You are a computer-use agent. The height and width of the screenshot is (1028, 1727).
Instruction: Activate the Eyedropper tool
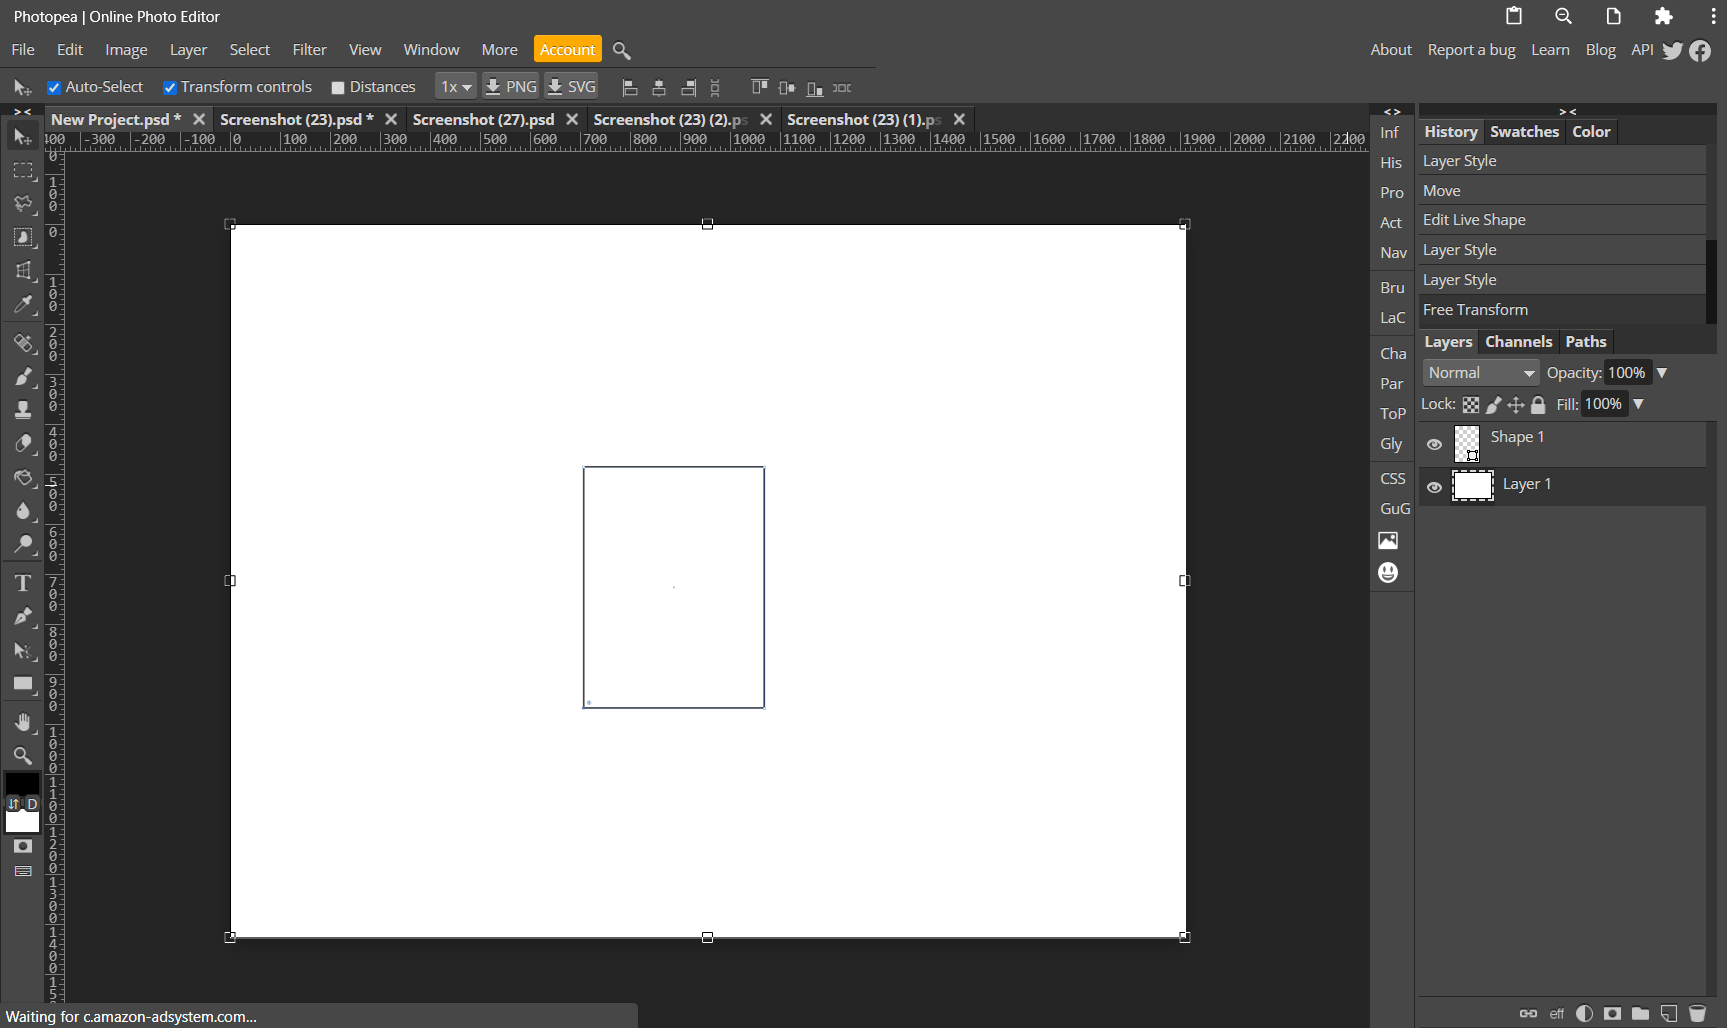22,304
